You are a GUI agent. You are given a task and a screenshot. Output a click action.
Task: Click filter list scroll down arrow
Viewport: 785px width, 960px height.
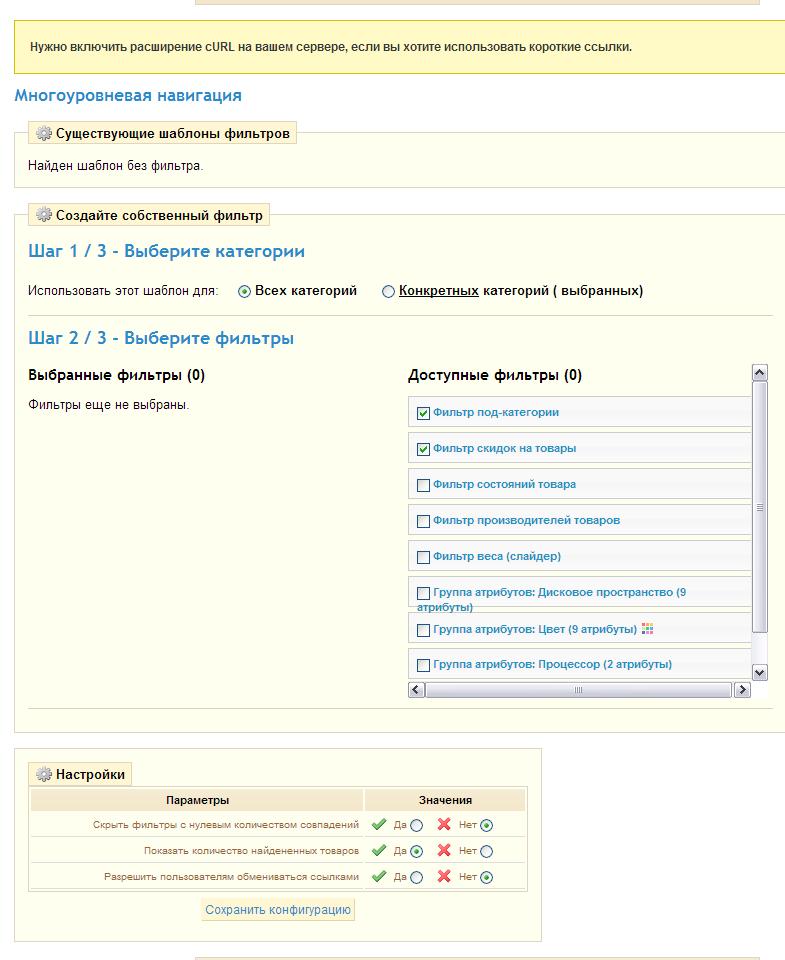pyautogui.click(x=760, y=672)
